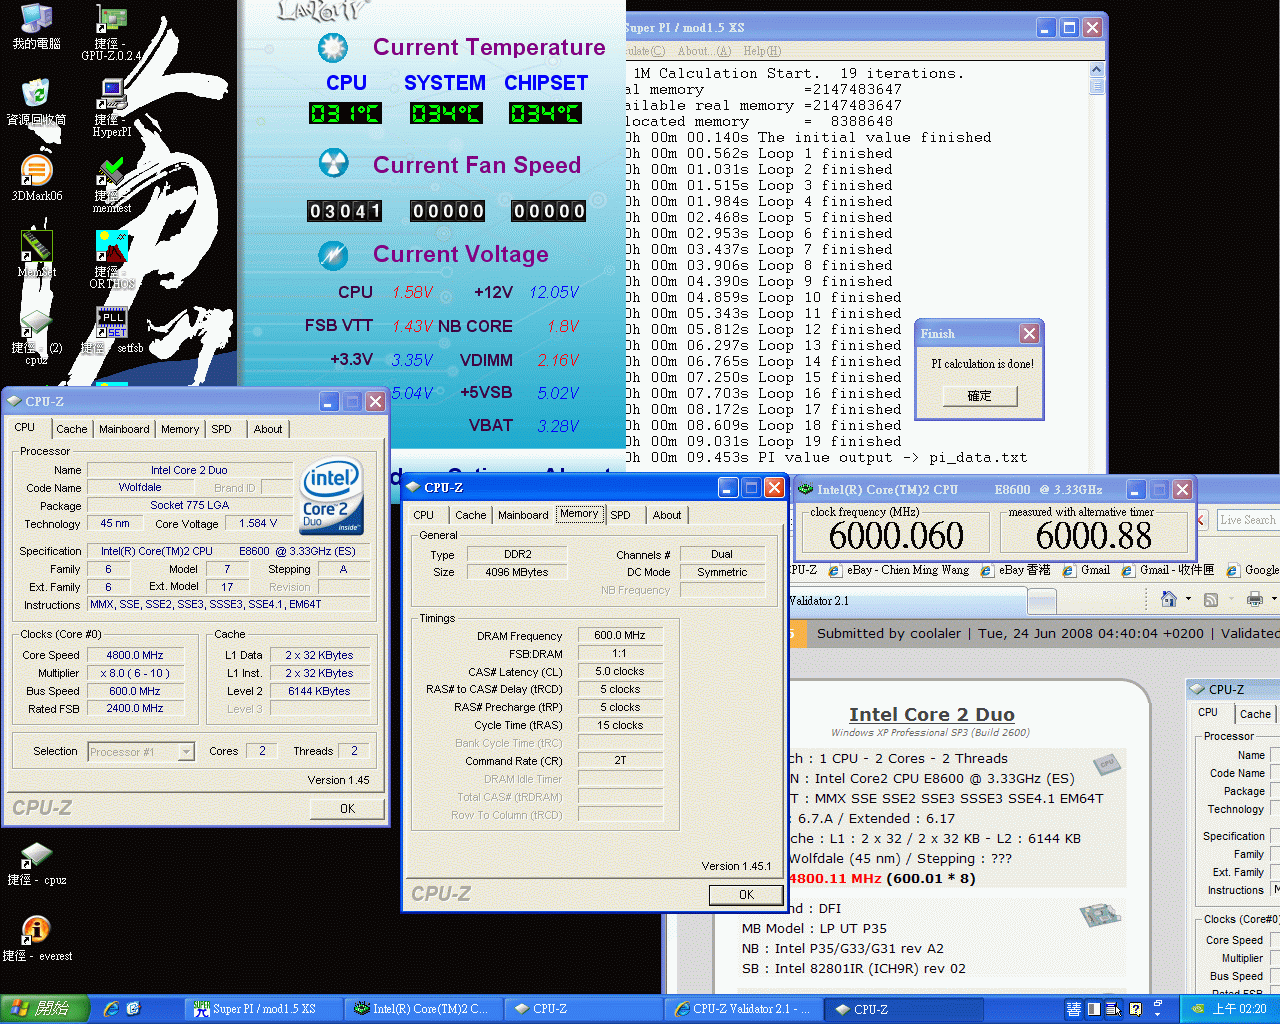Image resolution: width=1280 pixels, height=1024 pixels.
Task: Confirm the PI calculation done dialog
Action: click(x=979, y=396)
